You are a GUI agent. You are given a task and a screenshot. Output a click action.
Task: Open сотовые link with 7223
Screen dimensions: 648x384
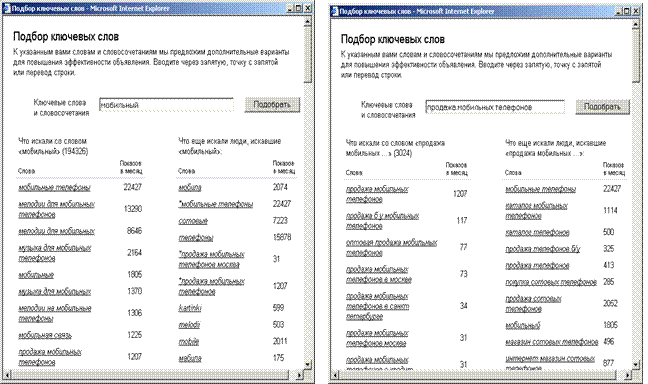[193, 221]
